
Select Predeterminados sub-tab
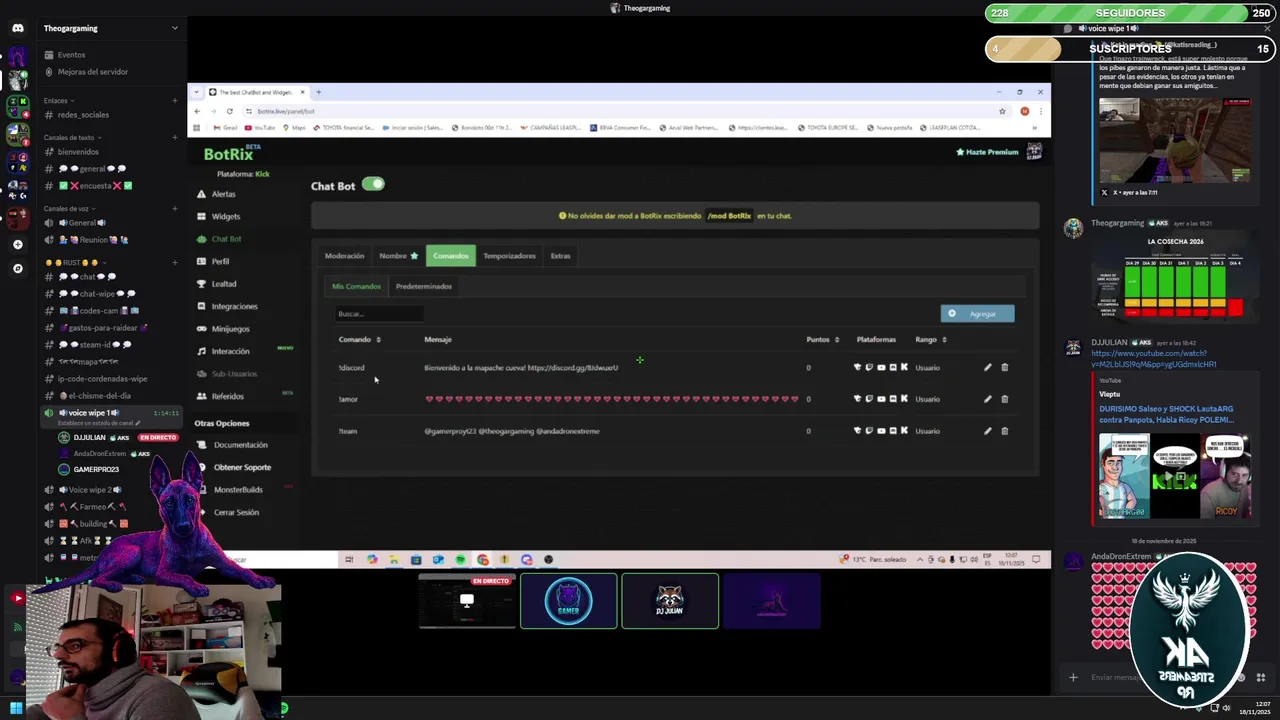[423, 286]
